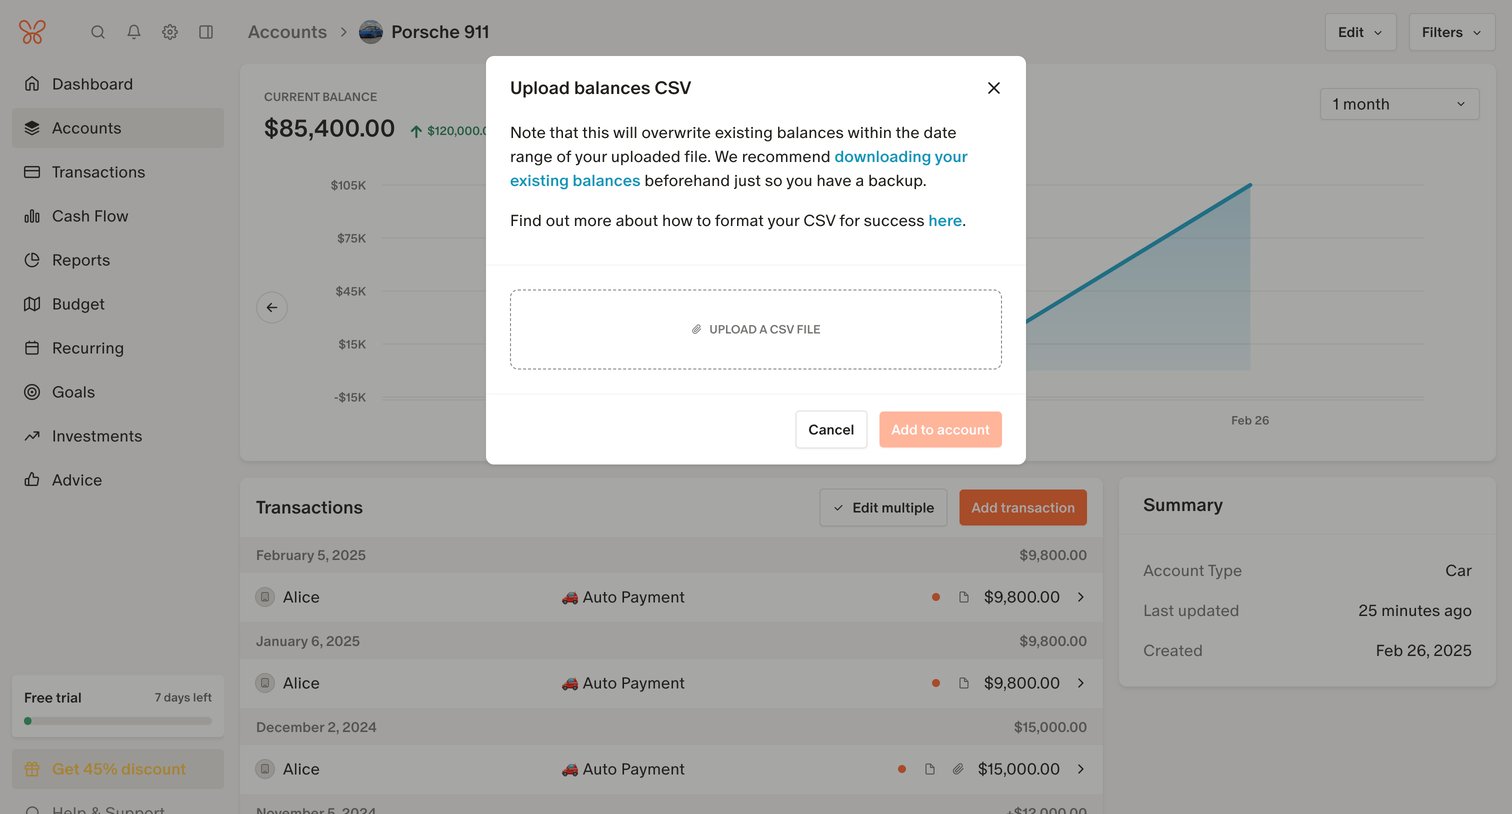Click attachment paperclip on December Auto Payment
1512x814 pixels.
click(958, 769)
